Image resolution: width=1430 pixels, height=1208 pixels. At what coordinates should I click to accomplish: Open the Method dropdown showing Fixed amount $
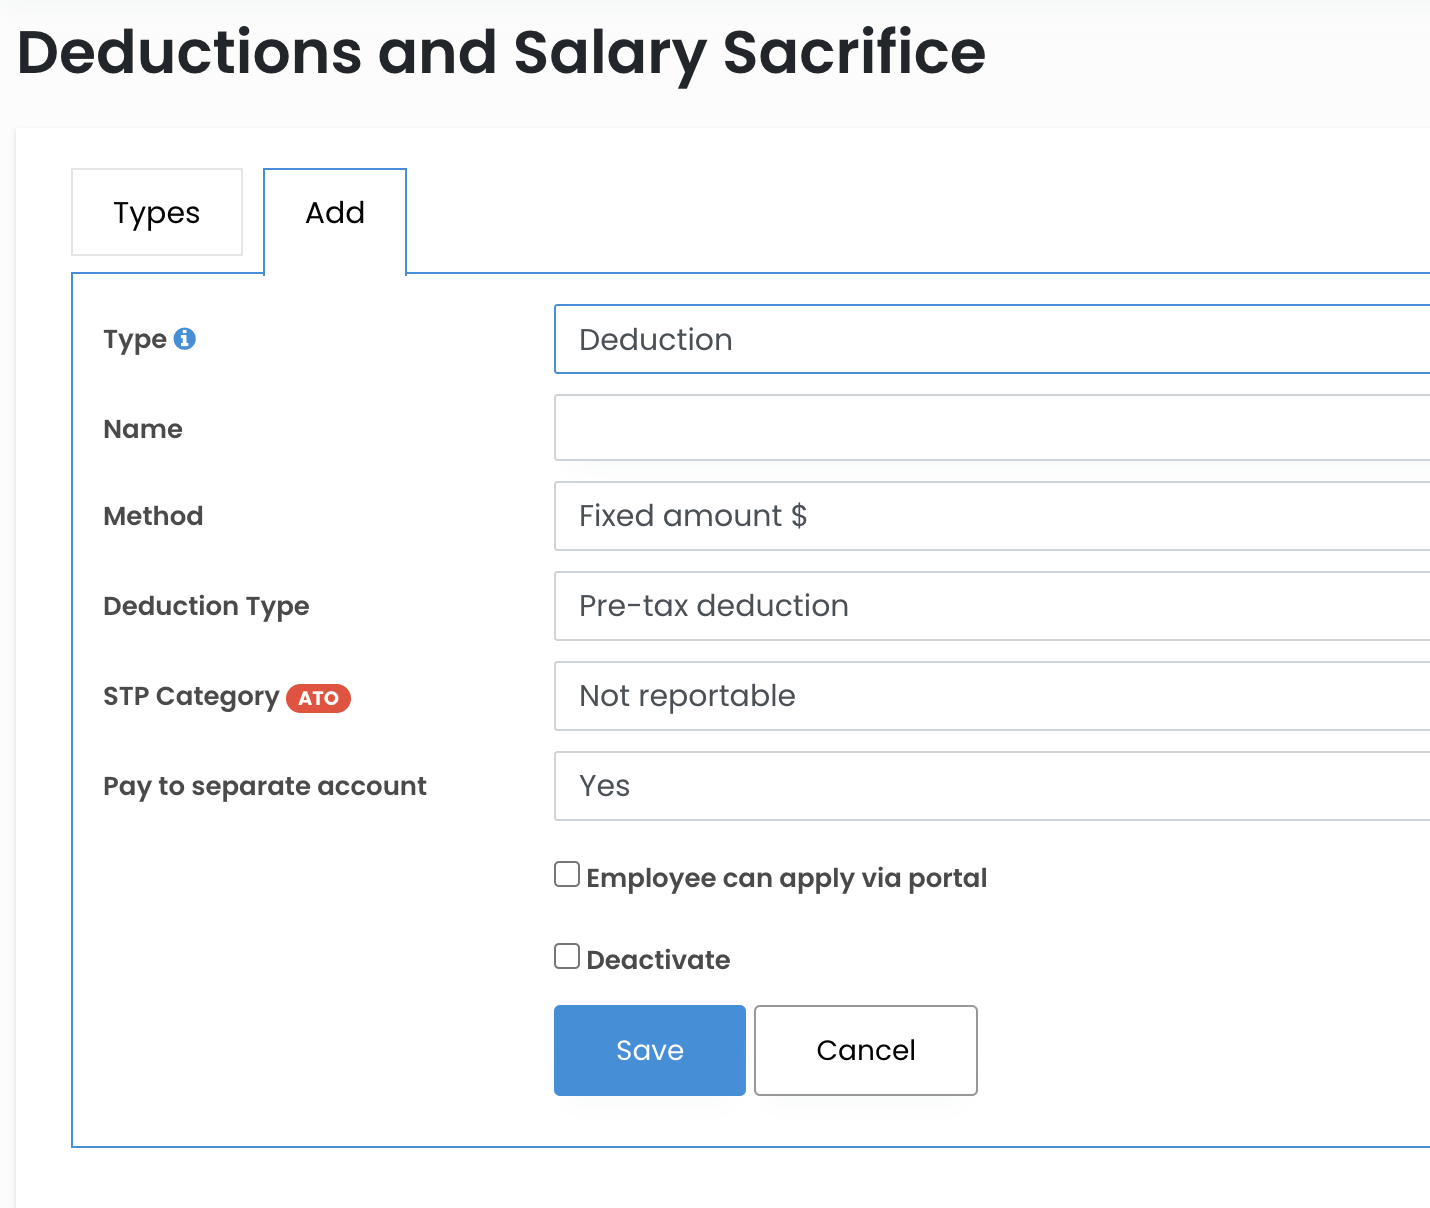pyautogui.click(x=990, y=516)
